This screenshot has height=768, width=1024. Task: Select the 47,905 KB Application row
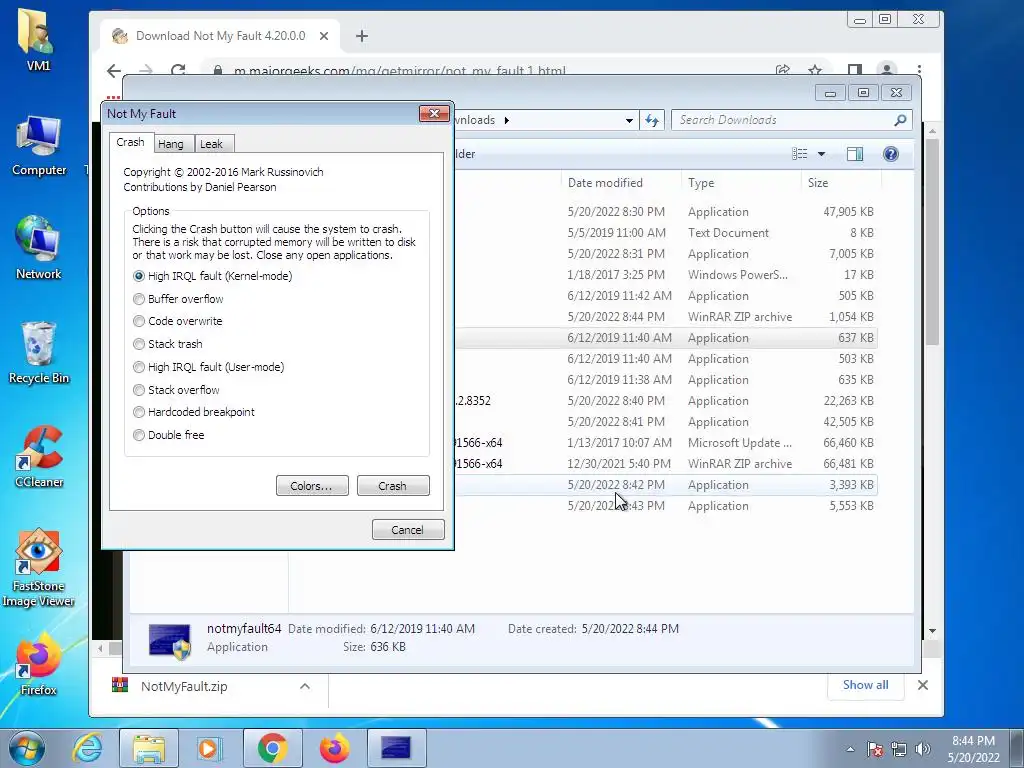click(666, 212)
